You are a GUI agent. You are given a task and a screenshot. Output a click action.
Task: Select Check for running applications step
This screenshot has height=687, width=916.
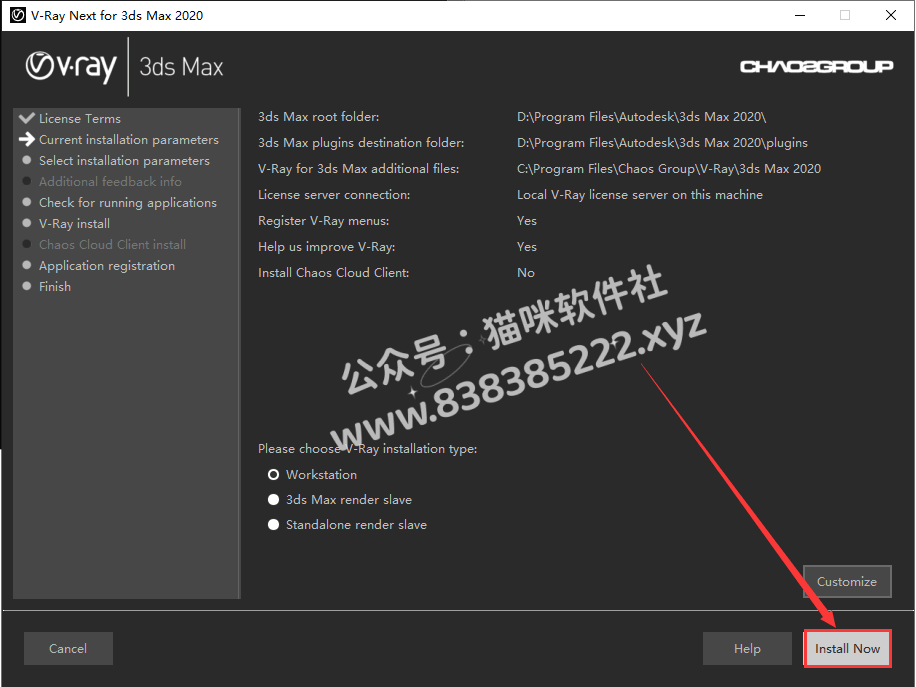click(x=127, y=203)
